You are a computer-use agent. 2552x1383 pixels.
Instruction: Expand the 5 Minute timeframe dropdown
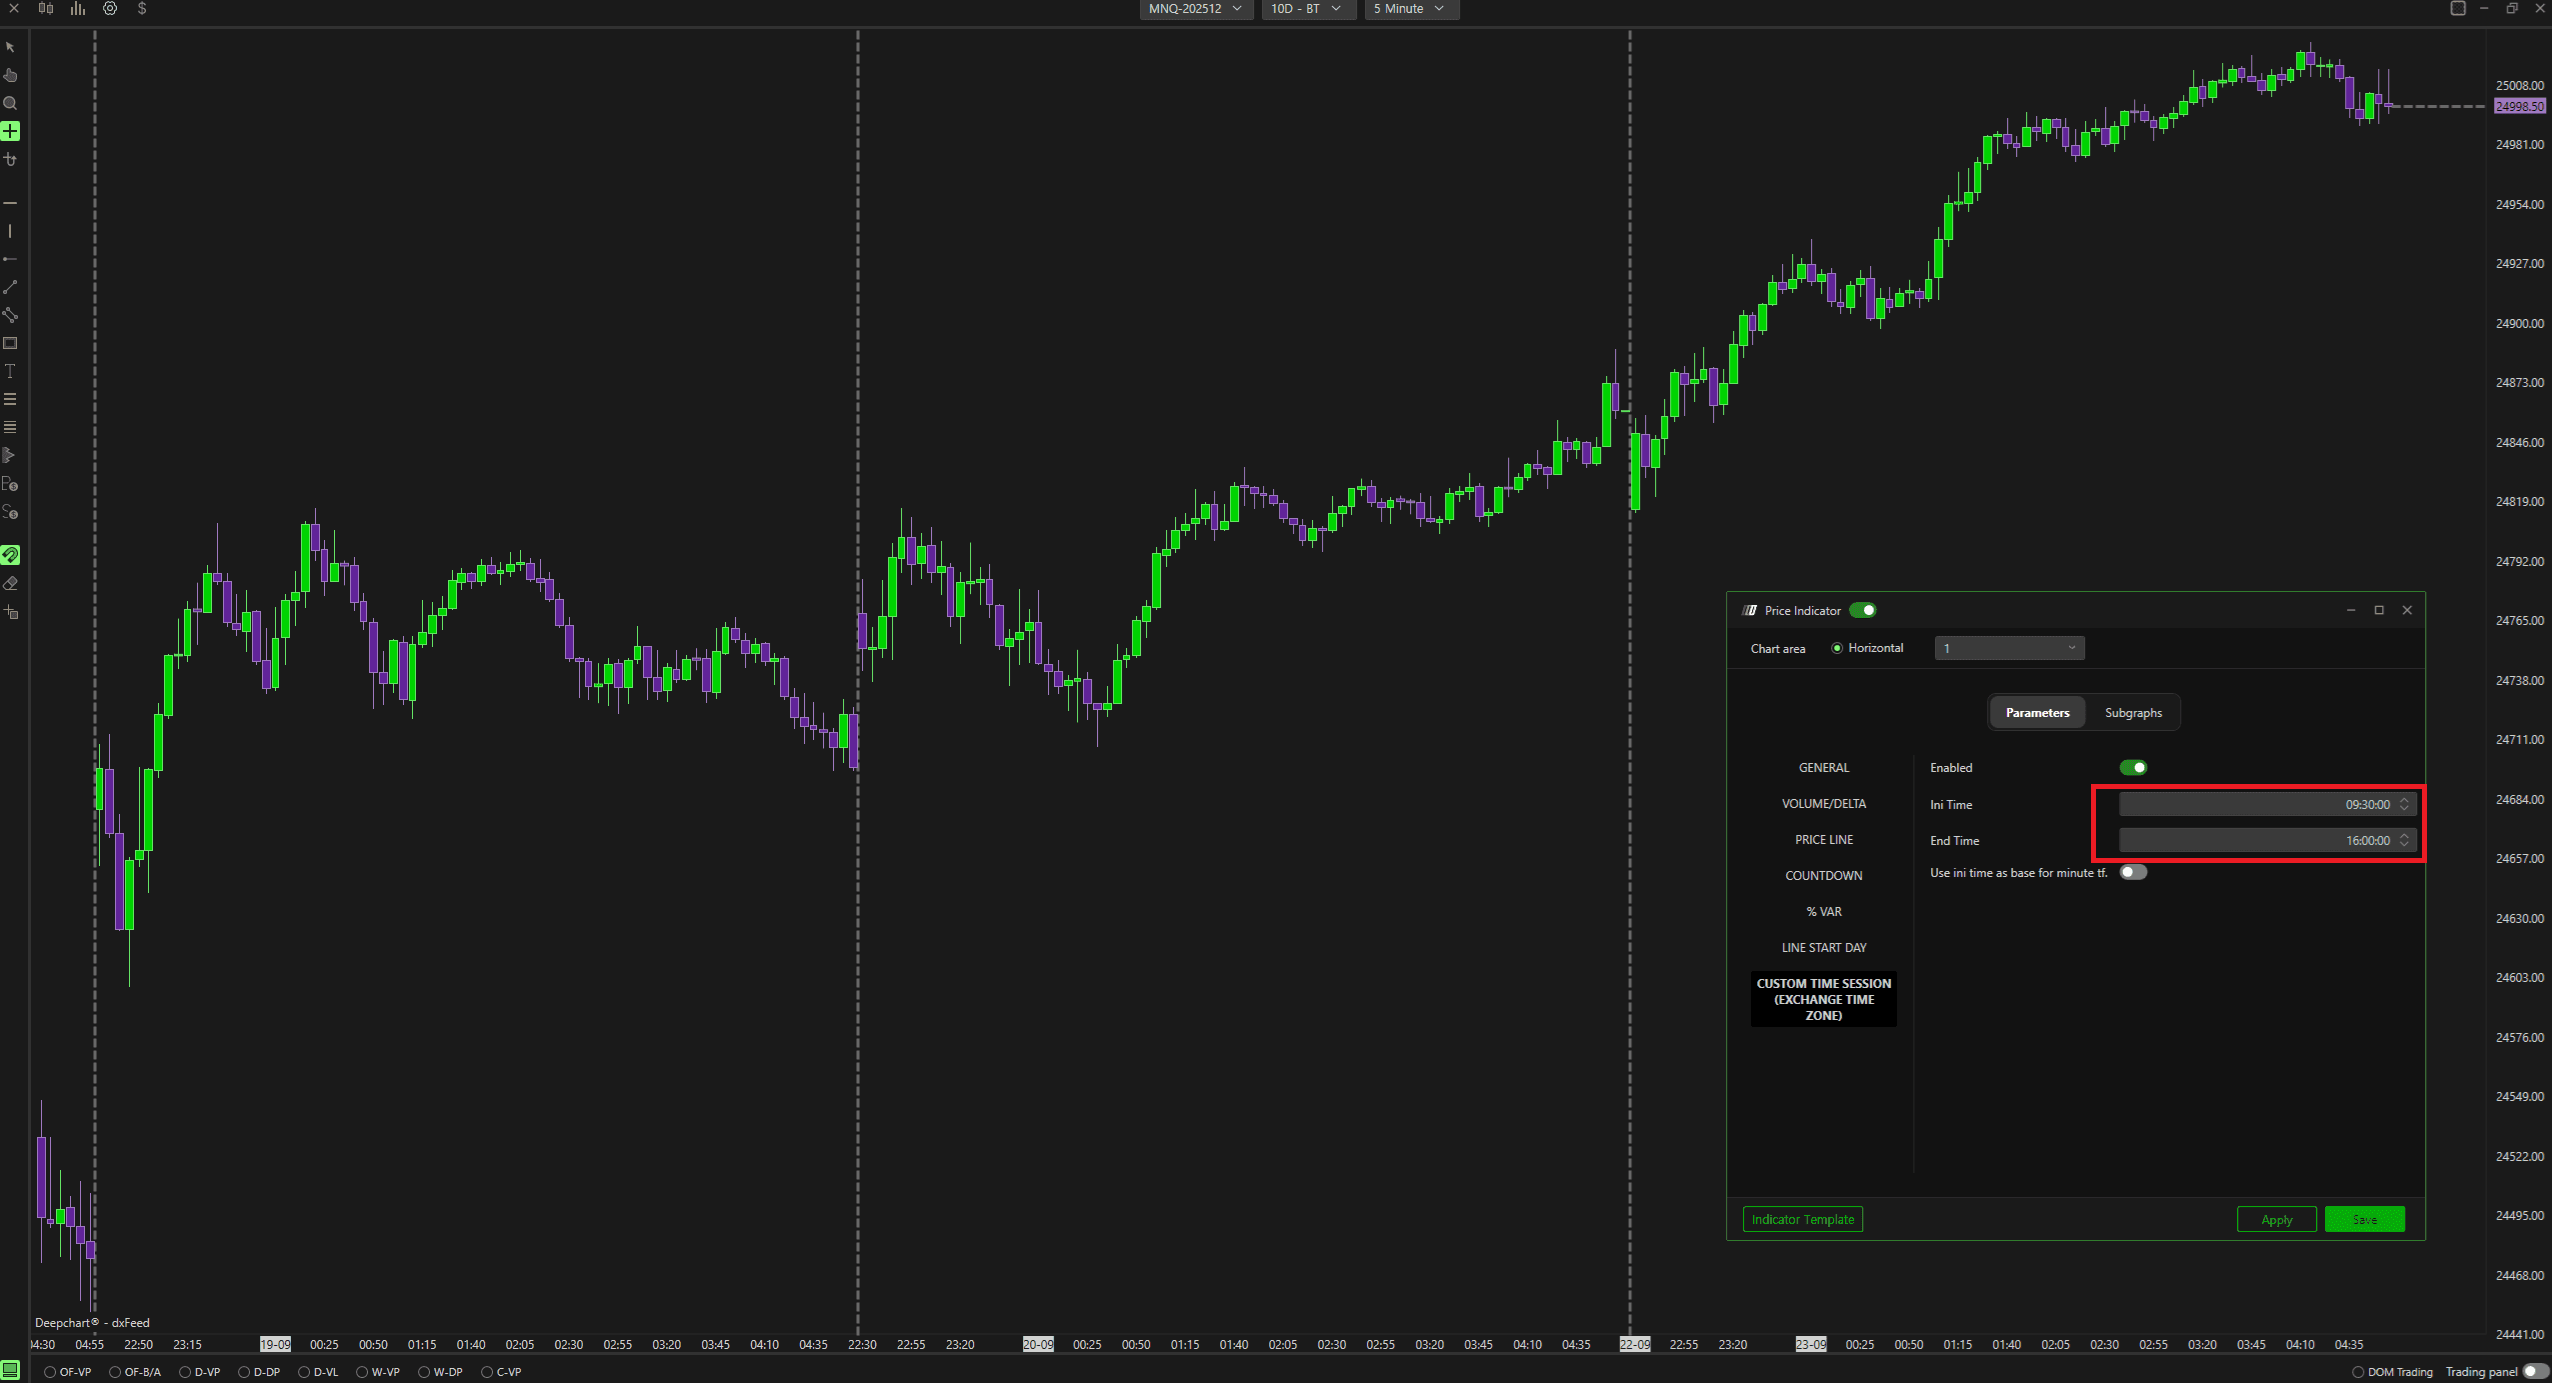pos(1410,8)
